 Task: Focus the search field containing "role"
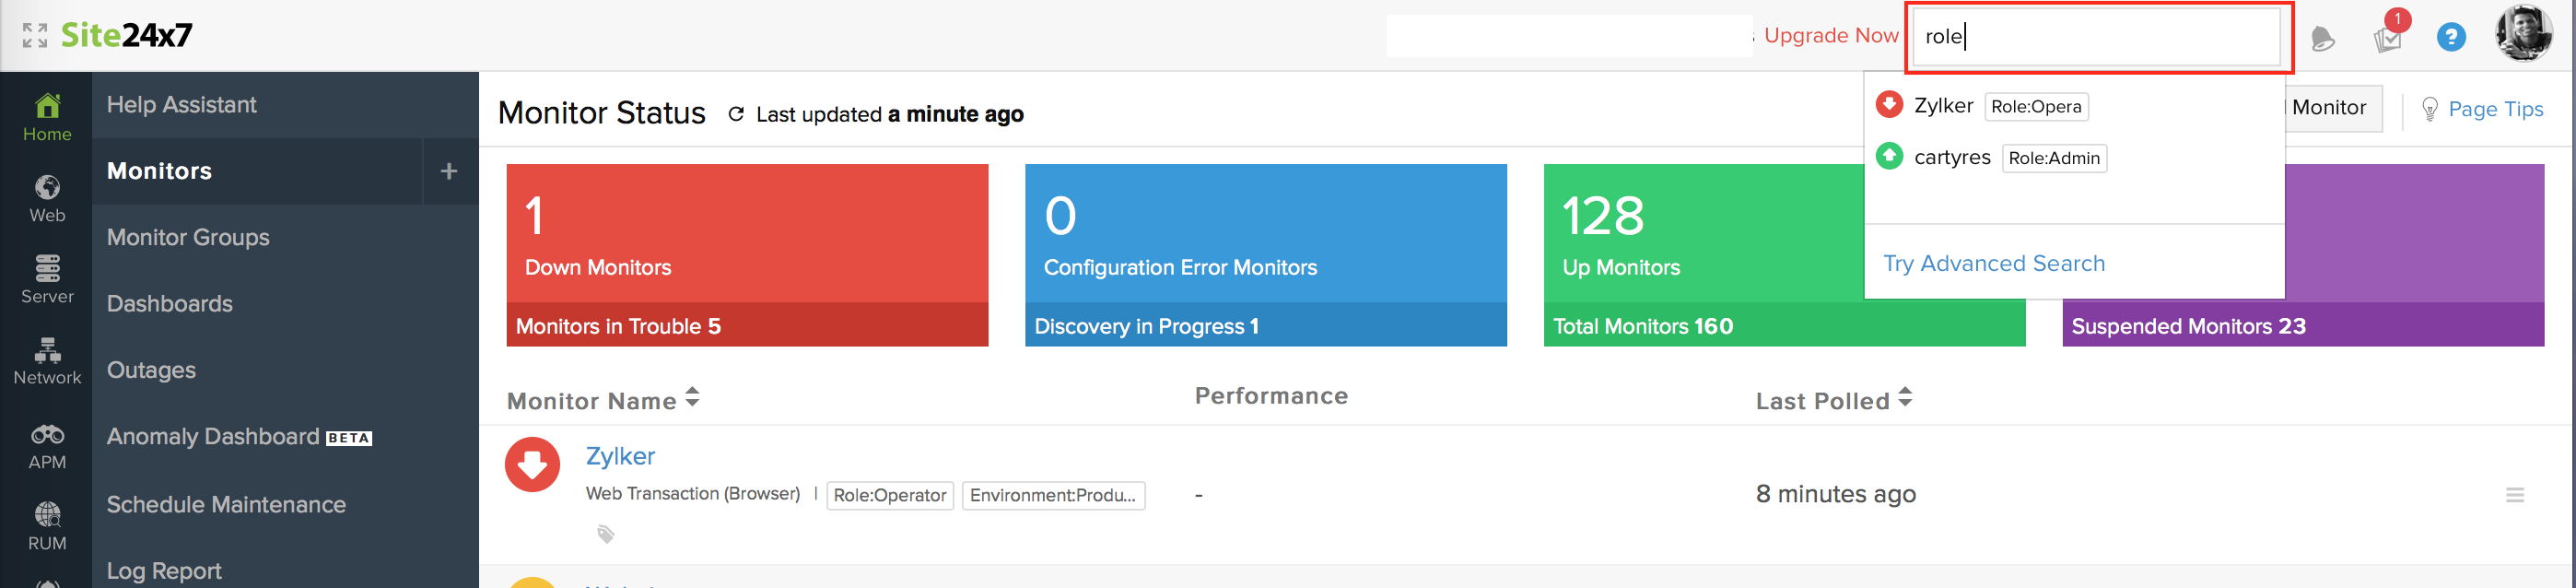pos(2098,37)
